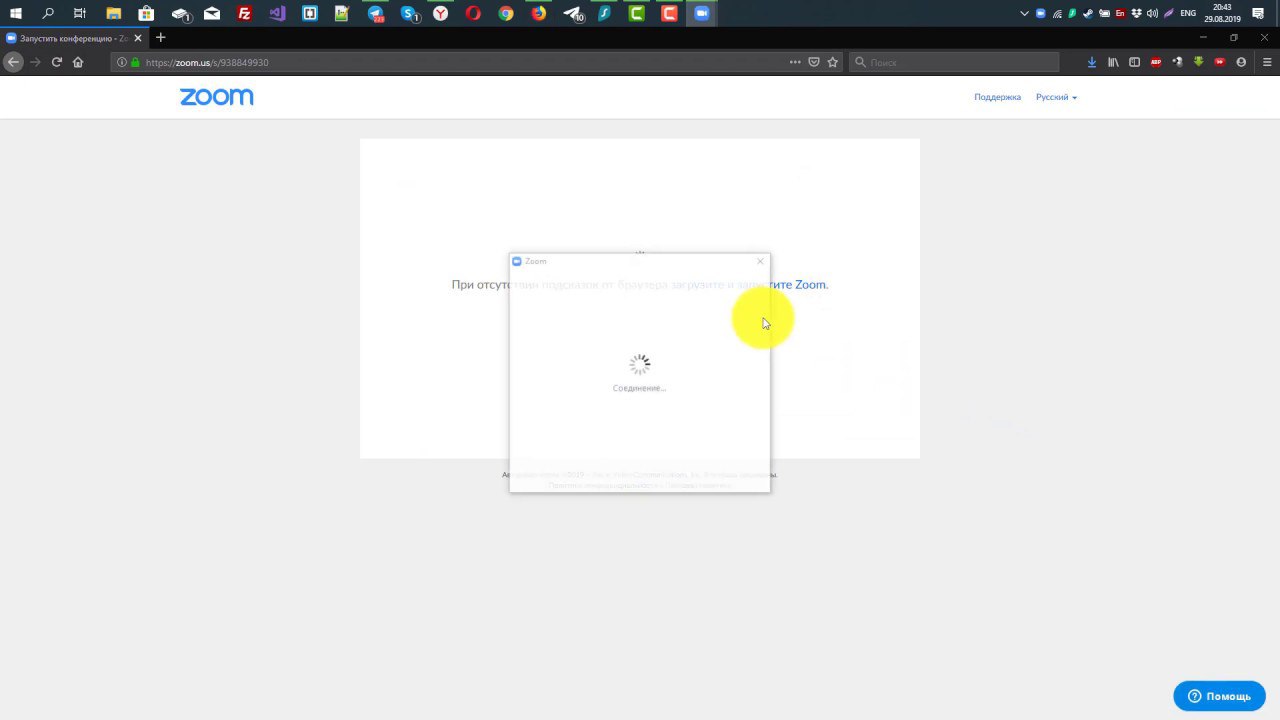Open Steam in the system tray

(1088, 14)
